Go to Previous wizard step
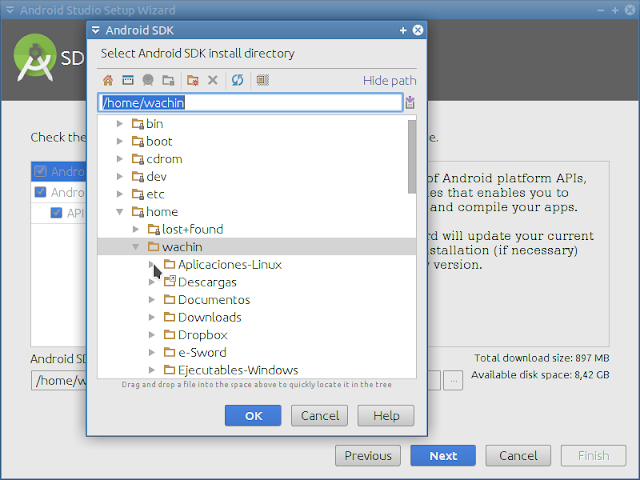This screenshot has width=640, height=480. click(368, 456)
